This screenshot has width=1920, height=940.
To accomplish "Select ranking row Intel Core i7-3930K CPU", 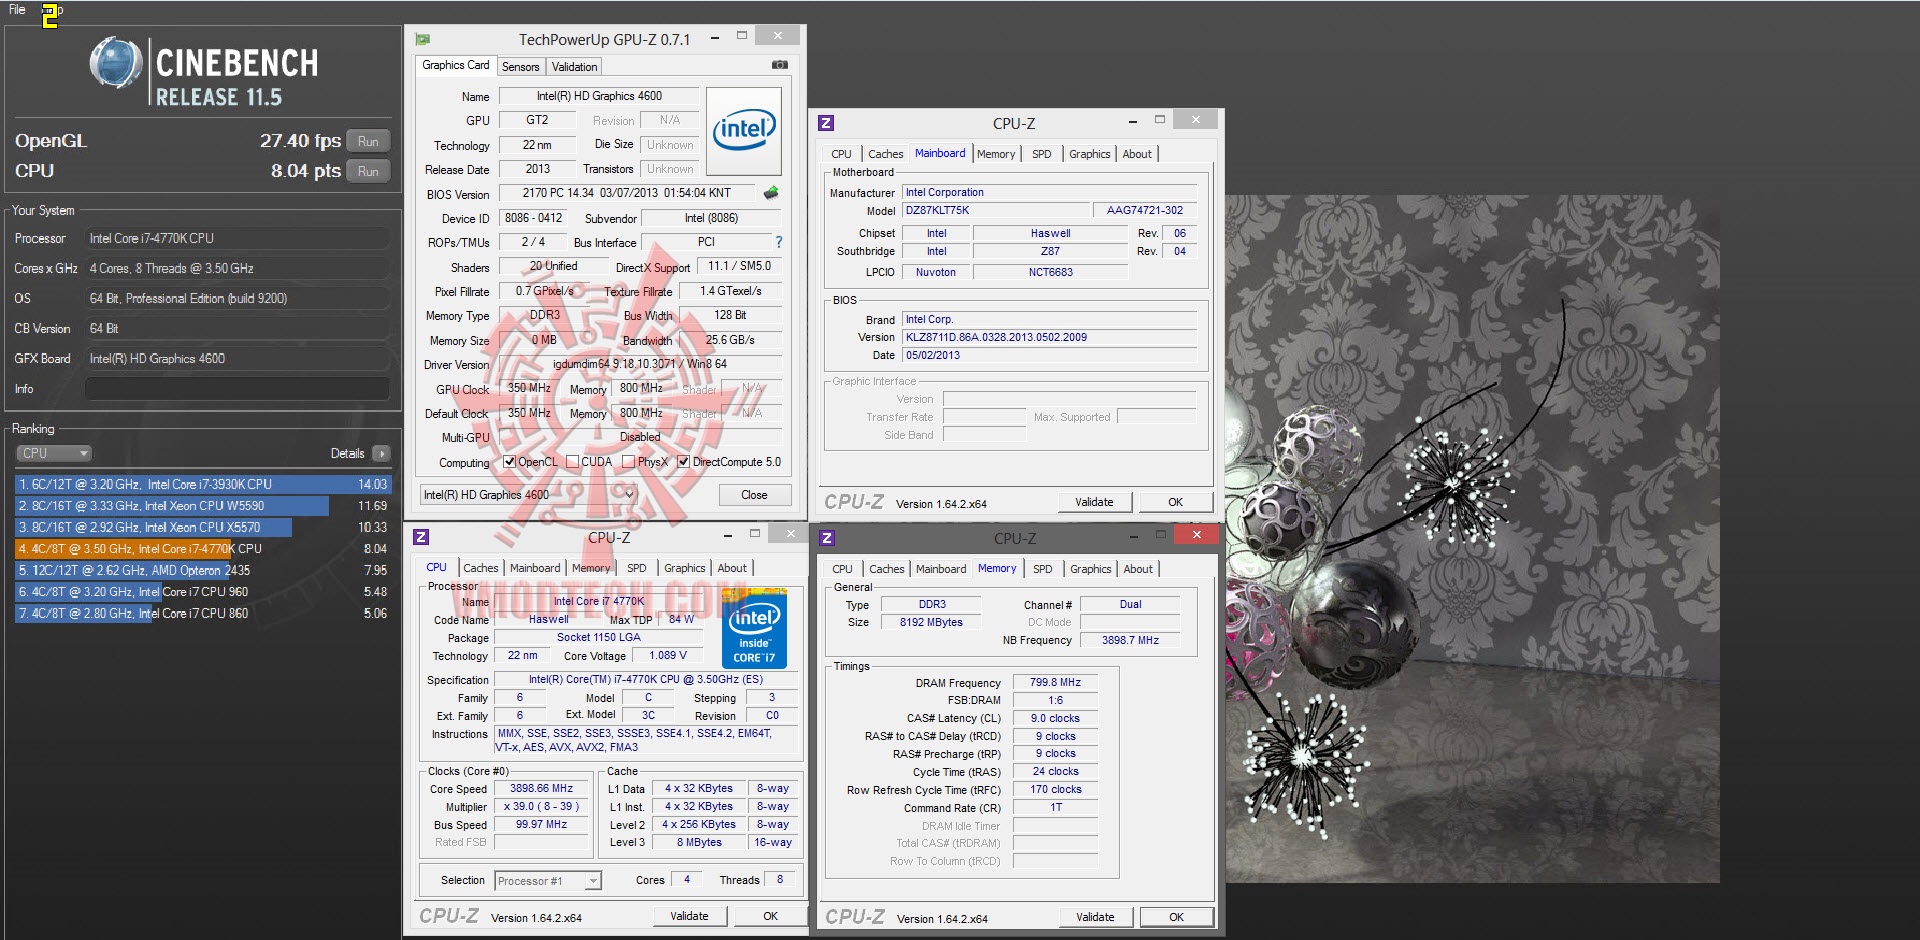I will click(203, 484).
